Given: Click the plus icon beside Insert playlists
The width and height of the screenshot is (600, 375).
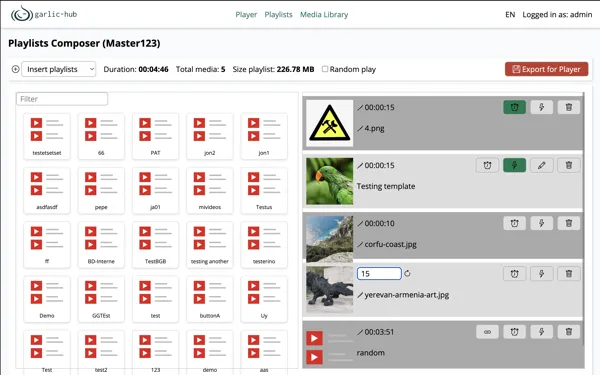Looking at the screenshot, I should (x=15, y=69).
